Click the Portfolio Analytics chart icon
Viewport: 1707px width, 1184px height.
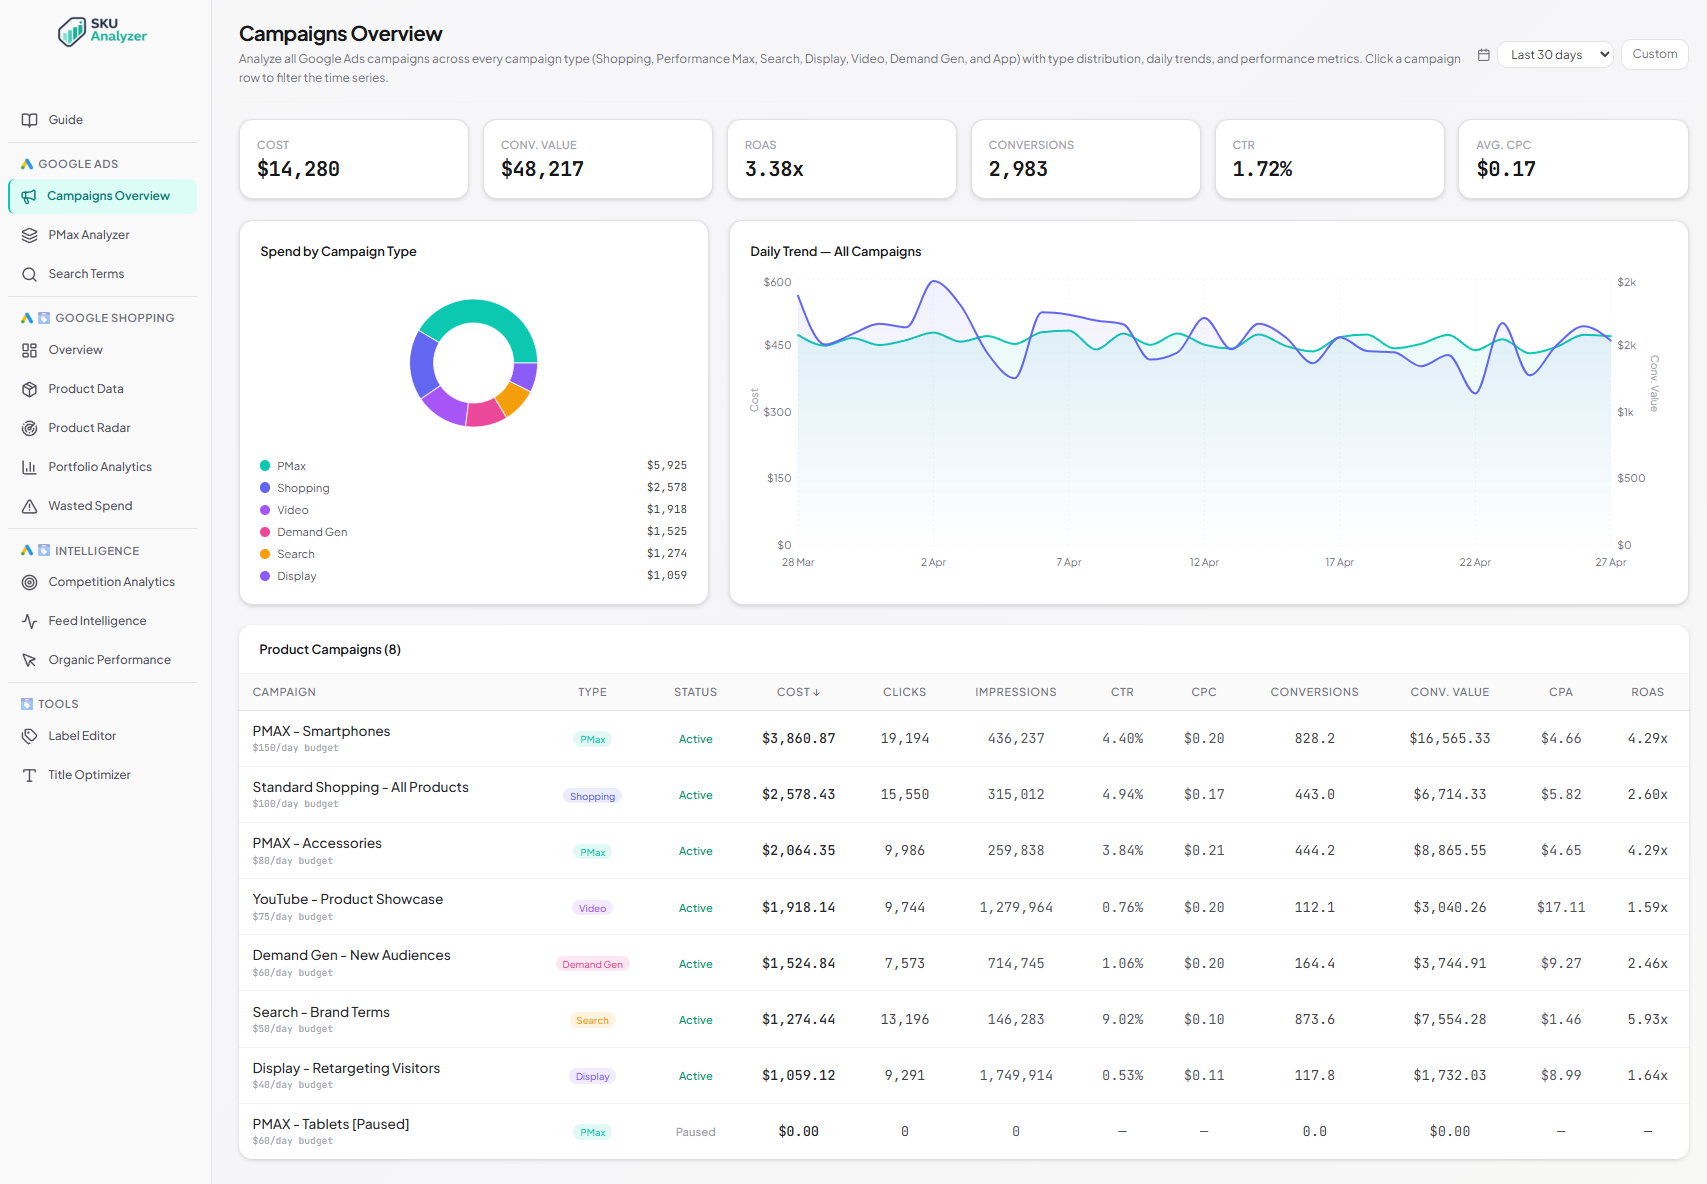click(30, 467)
